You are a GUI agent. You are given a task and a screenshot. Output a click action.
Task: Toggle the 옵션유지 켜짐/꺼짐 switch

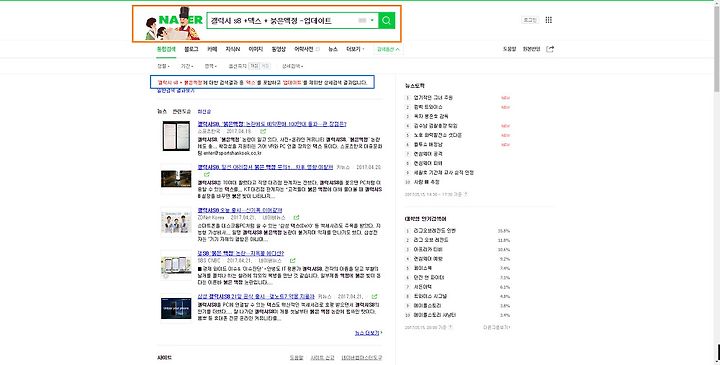point(260,66)
